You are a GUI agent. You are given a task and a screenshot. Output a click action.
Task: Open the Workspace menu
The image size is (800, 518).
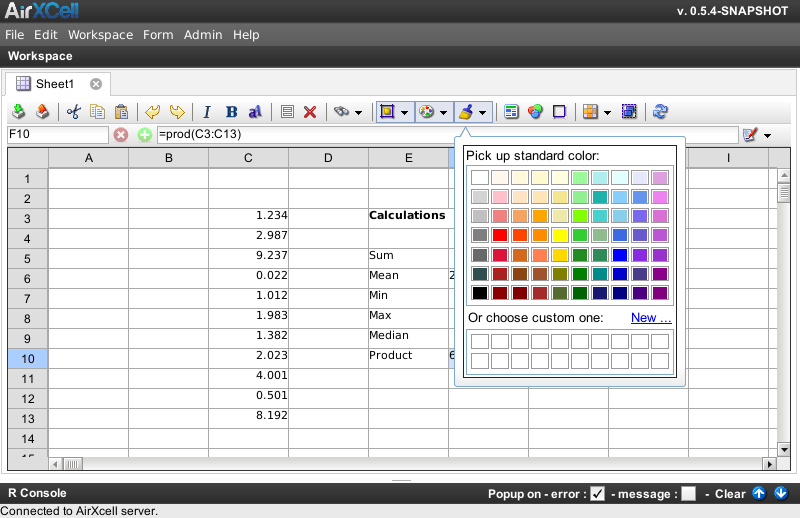tap(100, 35)
